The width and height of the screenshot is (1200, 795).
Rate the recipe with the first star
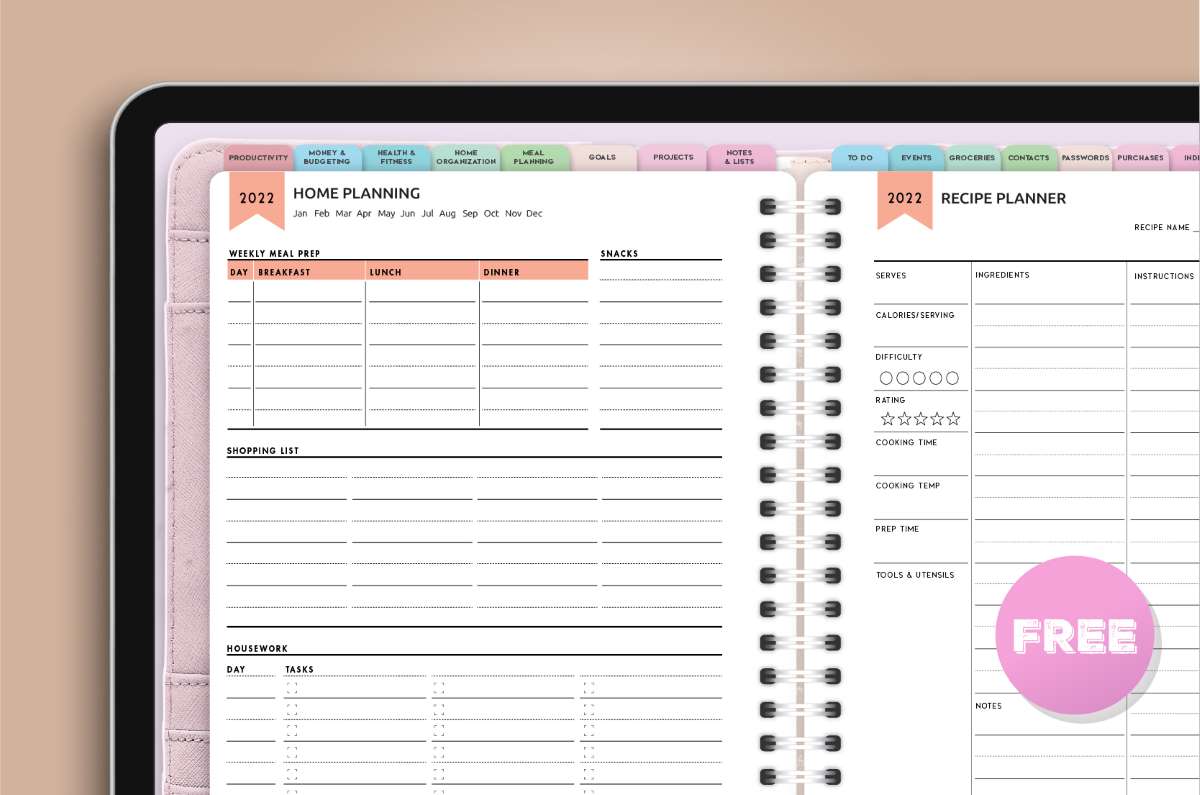click(x=887, y=419)
